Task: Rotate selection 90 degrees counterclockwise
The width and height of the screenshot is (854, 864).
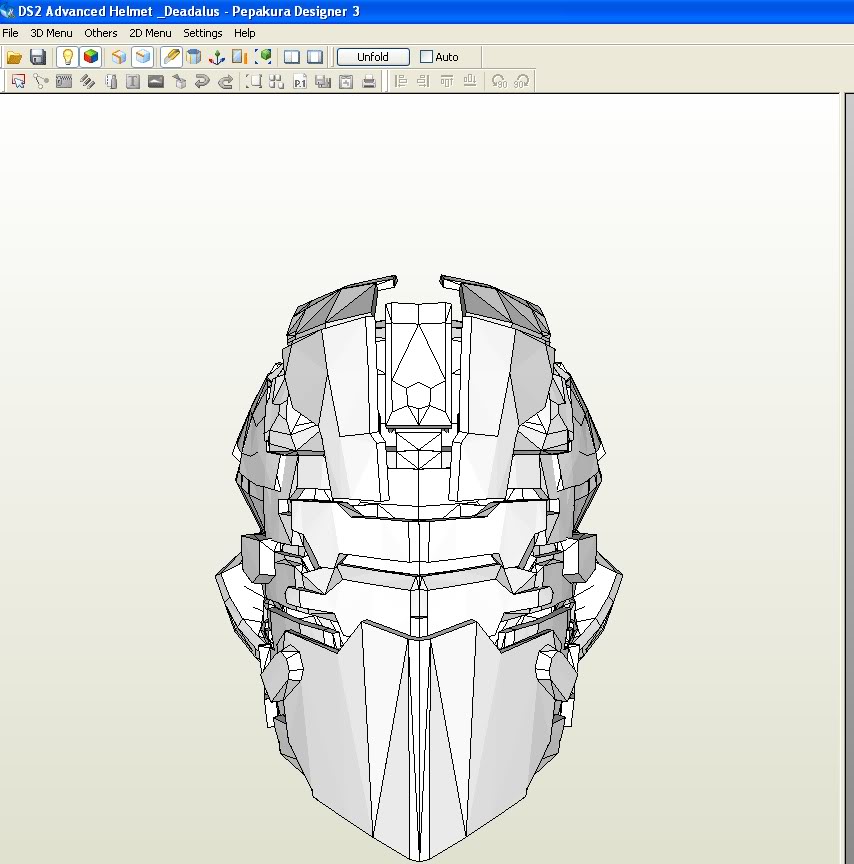Action: tap(499, 82)
